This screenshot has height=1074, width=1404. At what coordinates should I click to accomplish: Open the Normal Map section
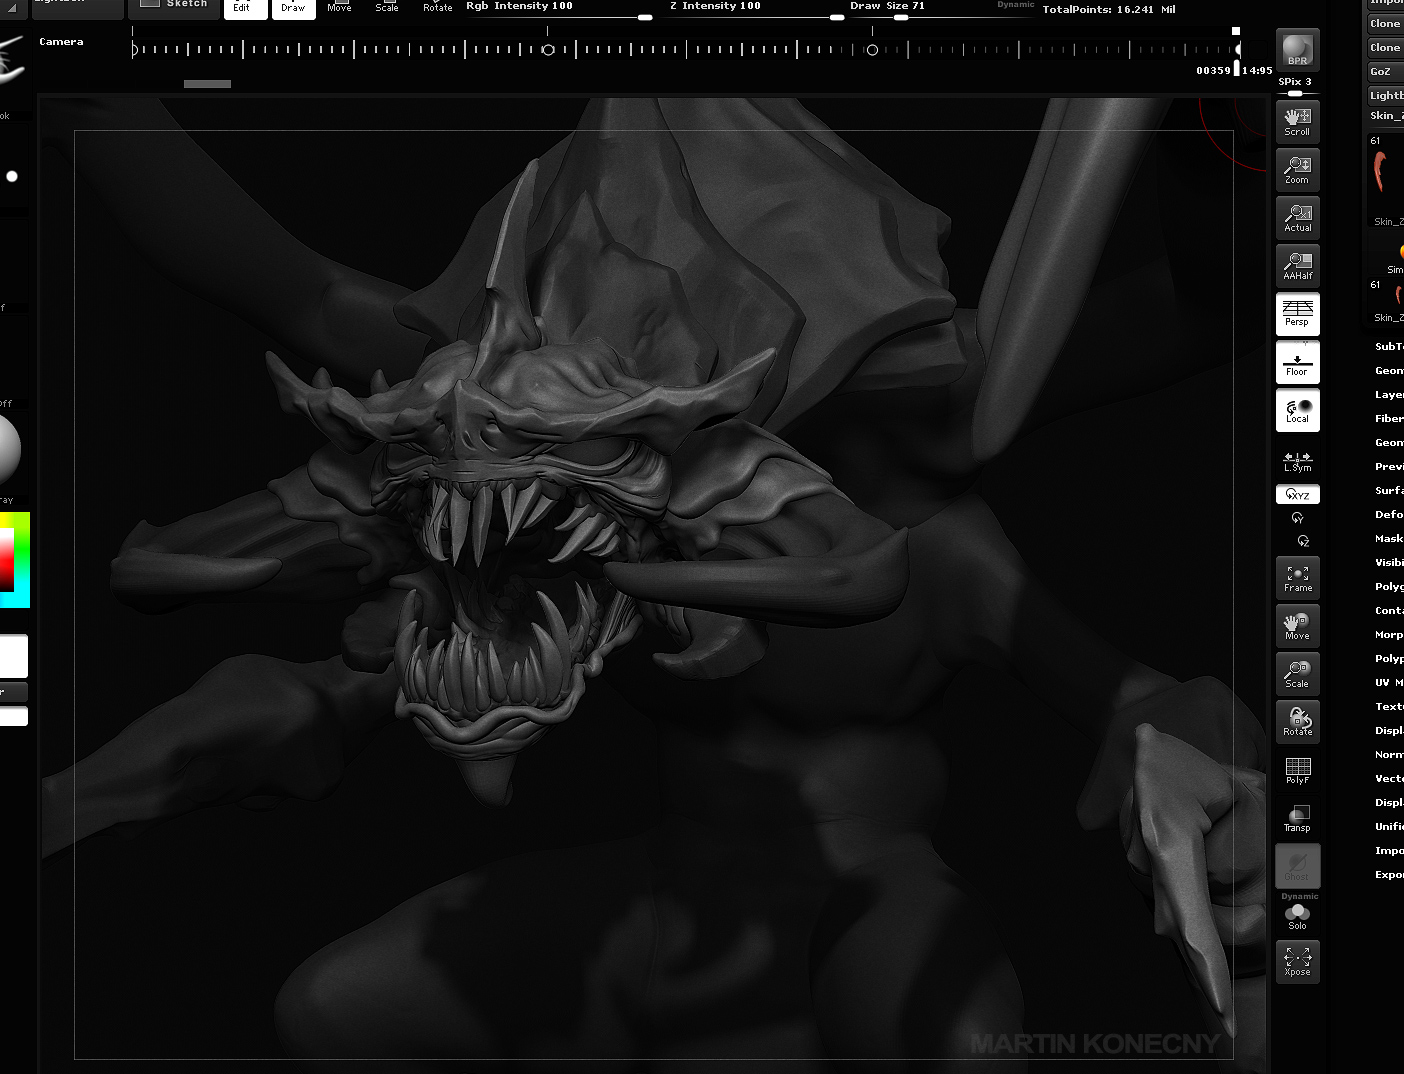(1388, 754)
